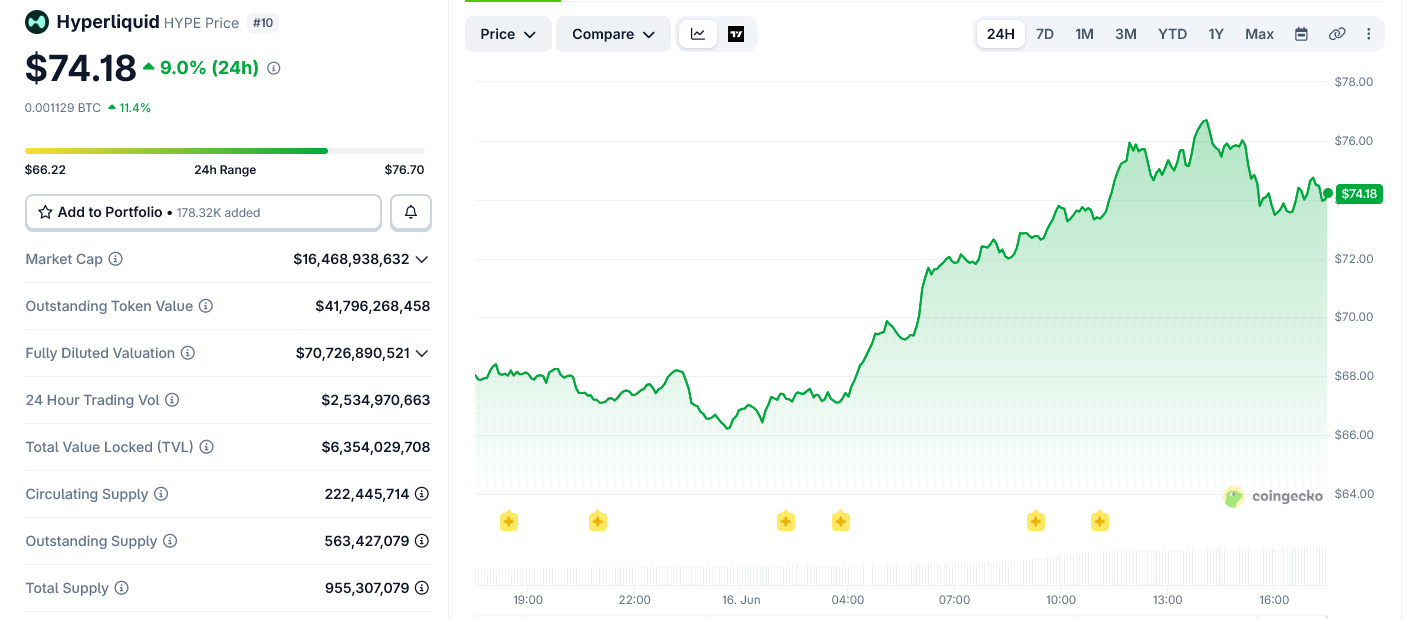Click the $74.18 current price label on chart

[1359, 194]
